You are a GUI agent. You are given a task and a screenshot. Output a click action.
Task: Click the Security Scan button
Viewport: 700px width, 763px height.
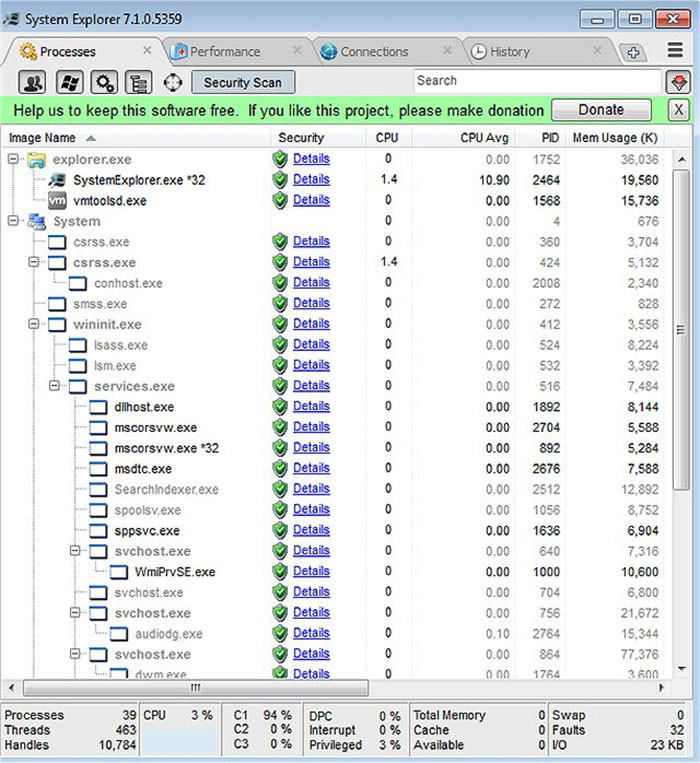click(243, 82)
